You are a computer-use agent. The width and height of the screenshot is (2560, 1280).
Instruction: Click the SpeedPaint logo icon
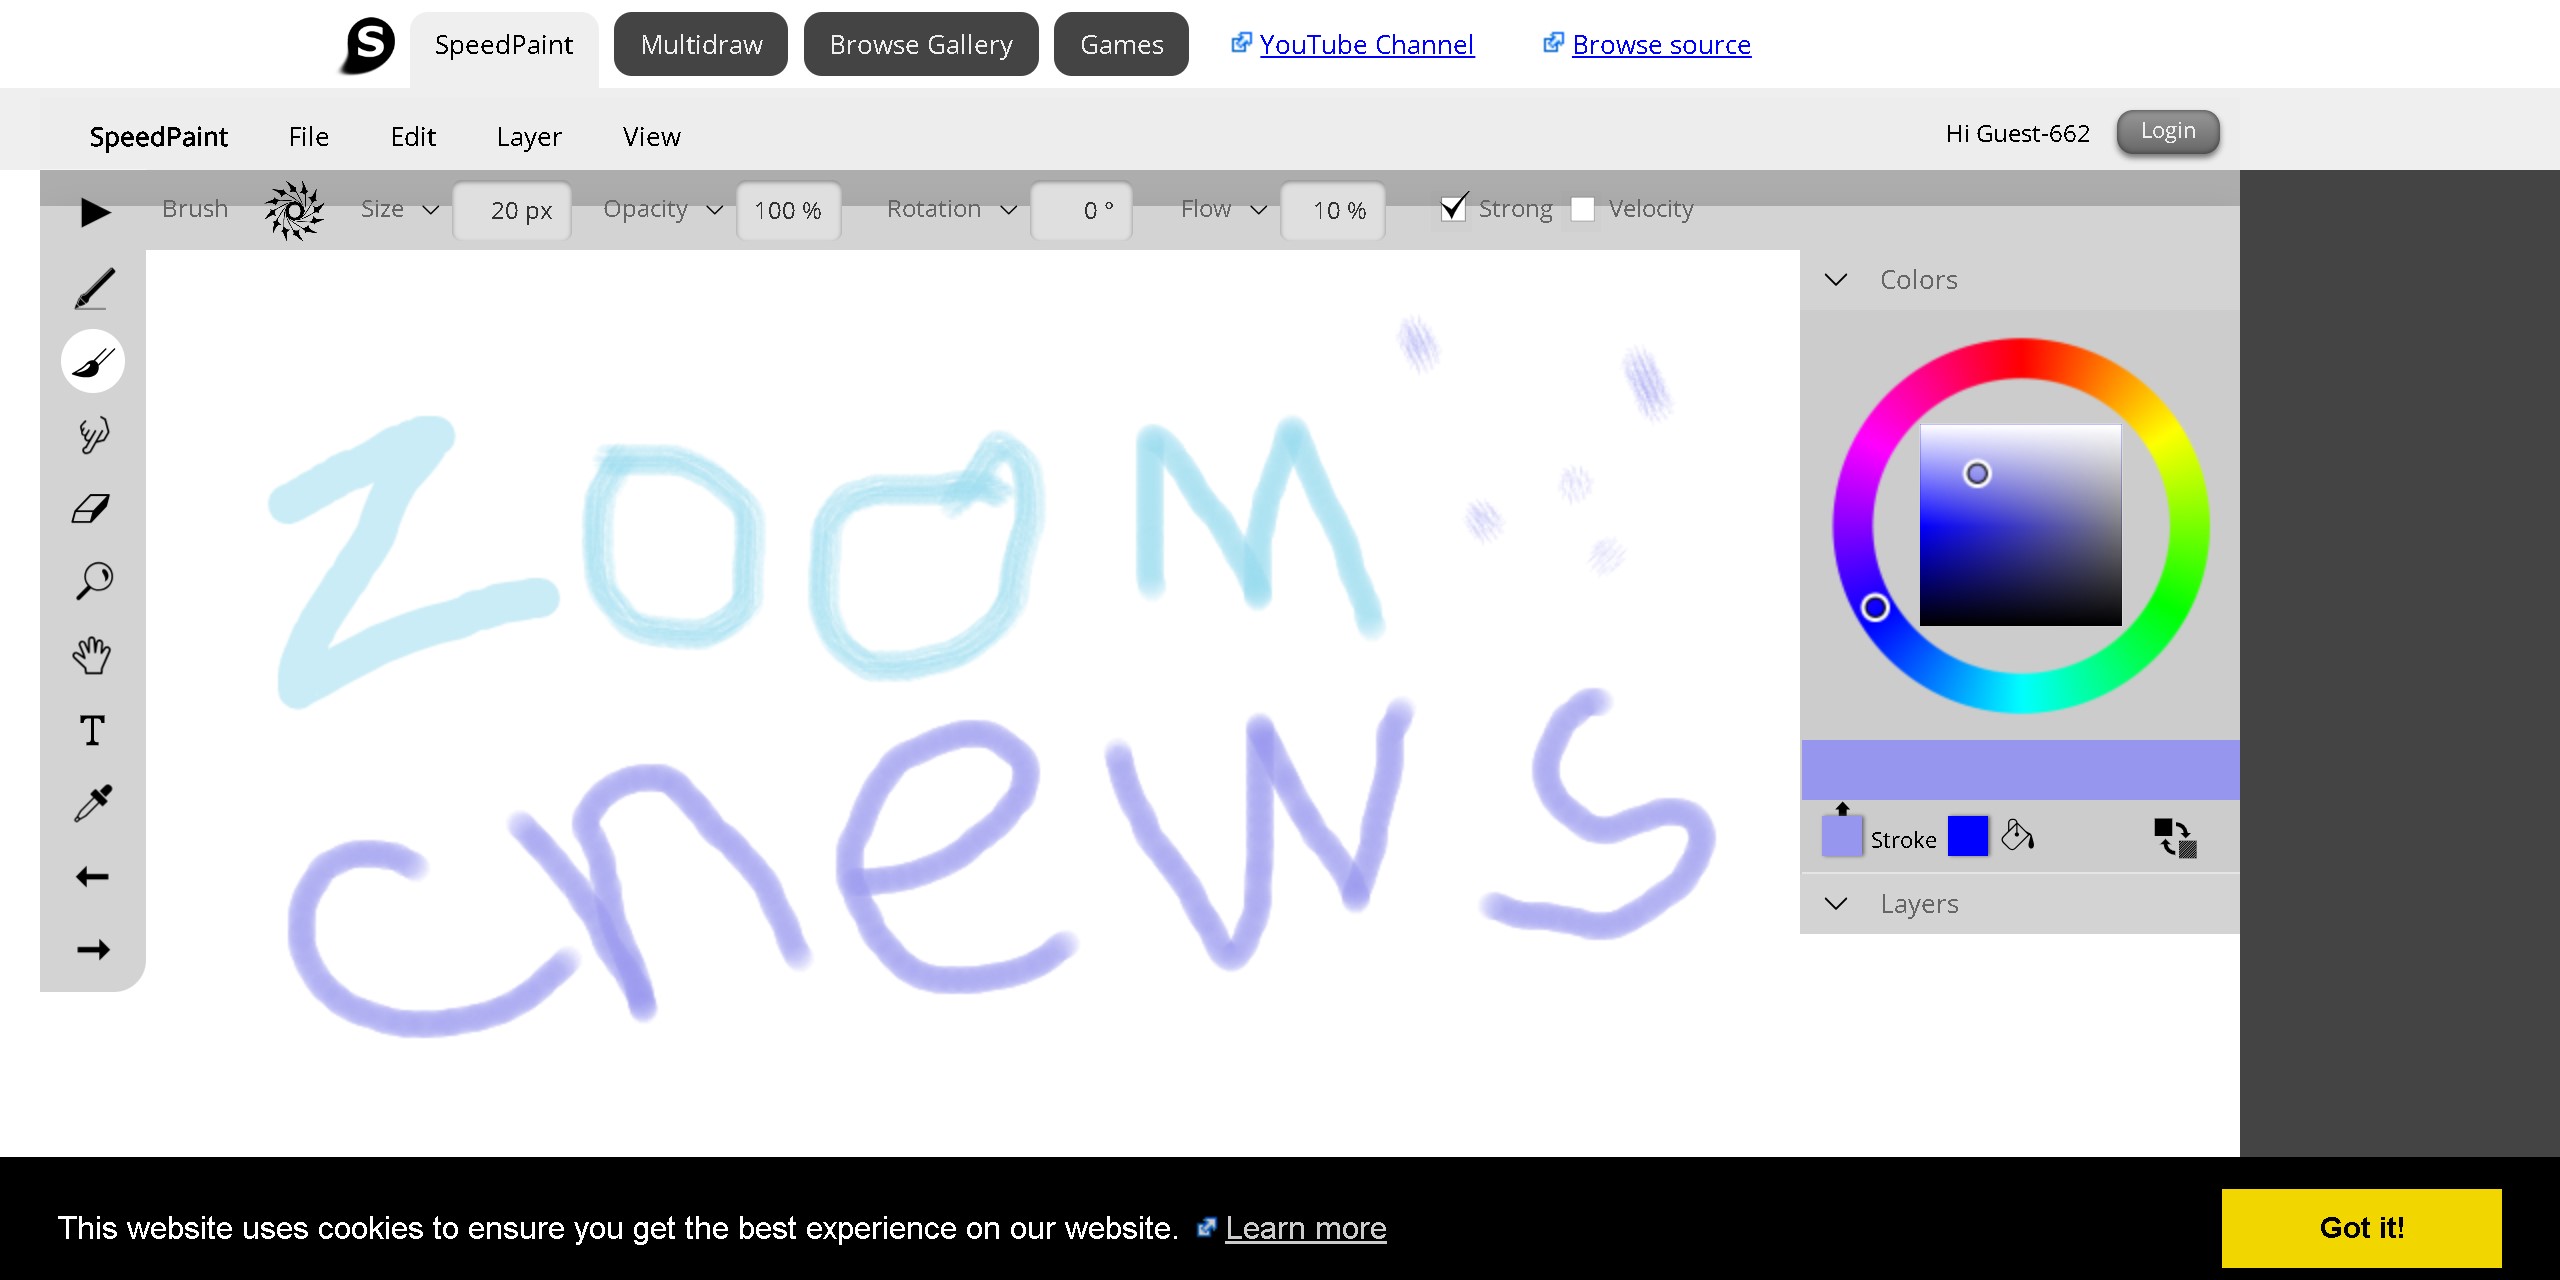coord(368,45)
